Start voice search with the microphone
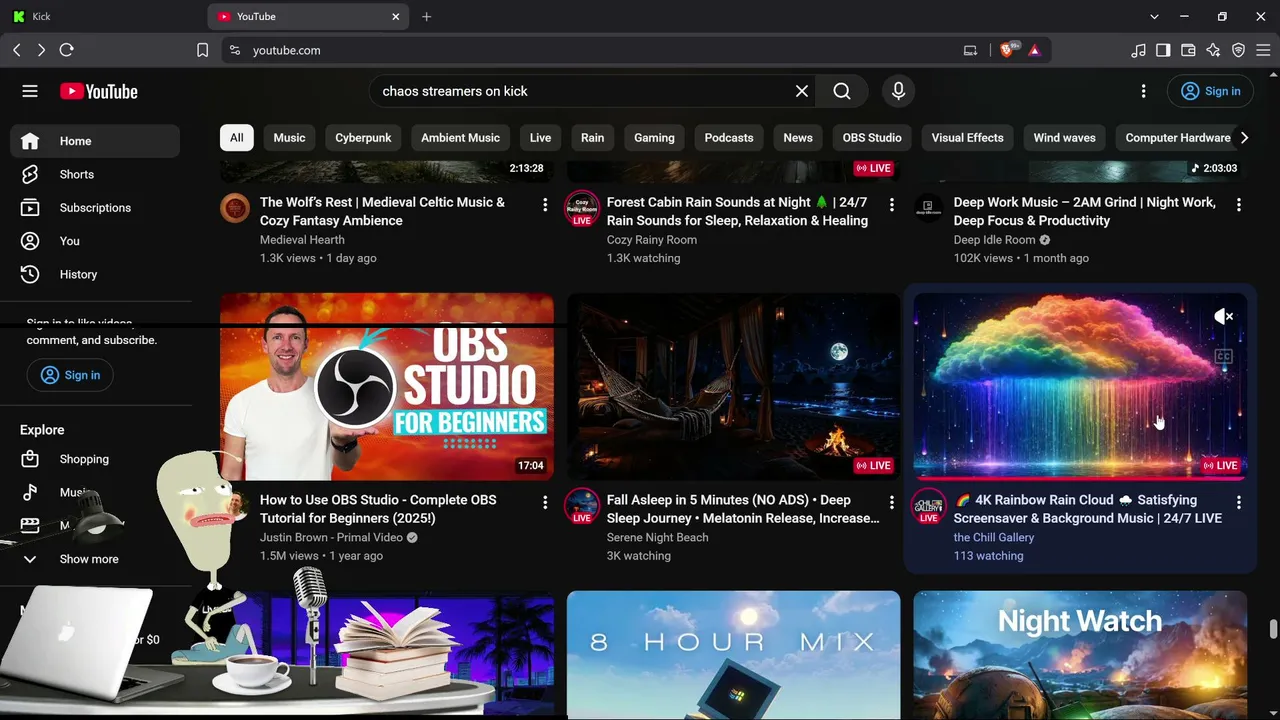This screenshot has width=1280, height=720. pyautogui.click(x=898, y=91)
